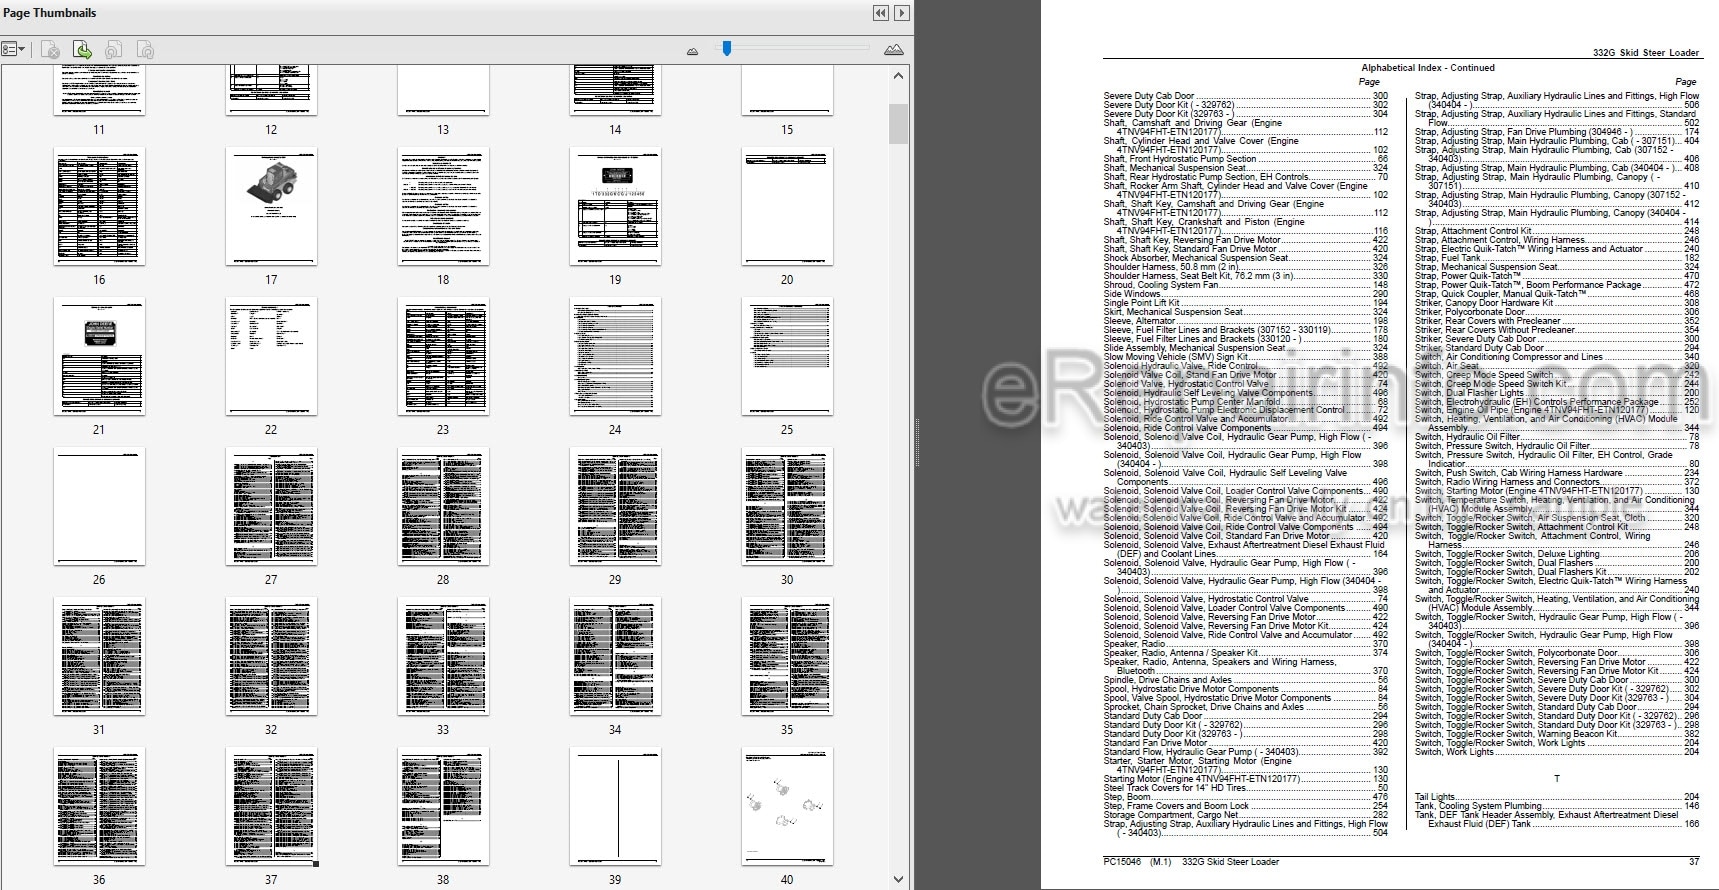Screen dimensions: 1719x890
Task: Collapse panel with double left arrow button
Action: [880, 13]
